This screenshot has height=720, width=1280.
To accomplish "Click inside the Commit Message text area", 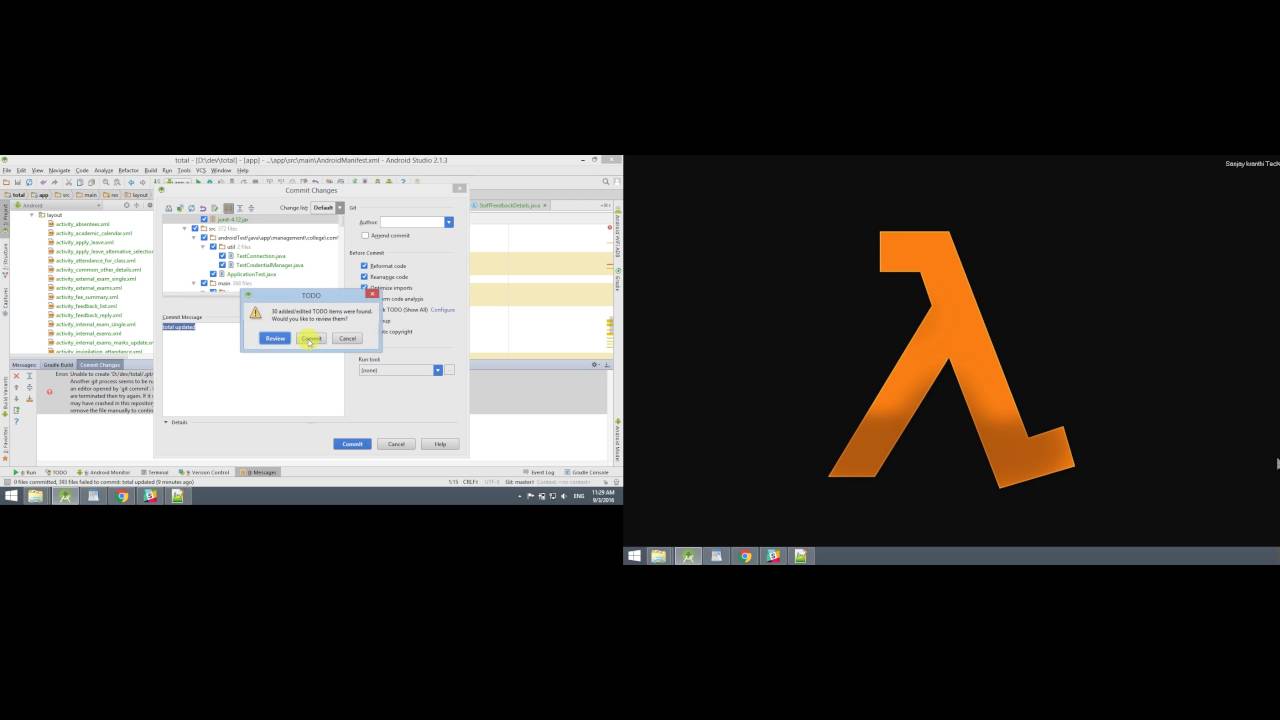I will coord(253,368).
